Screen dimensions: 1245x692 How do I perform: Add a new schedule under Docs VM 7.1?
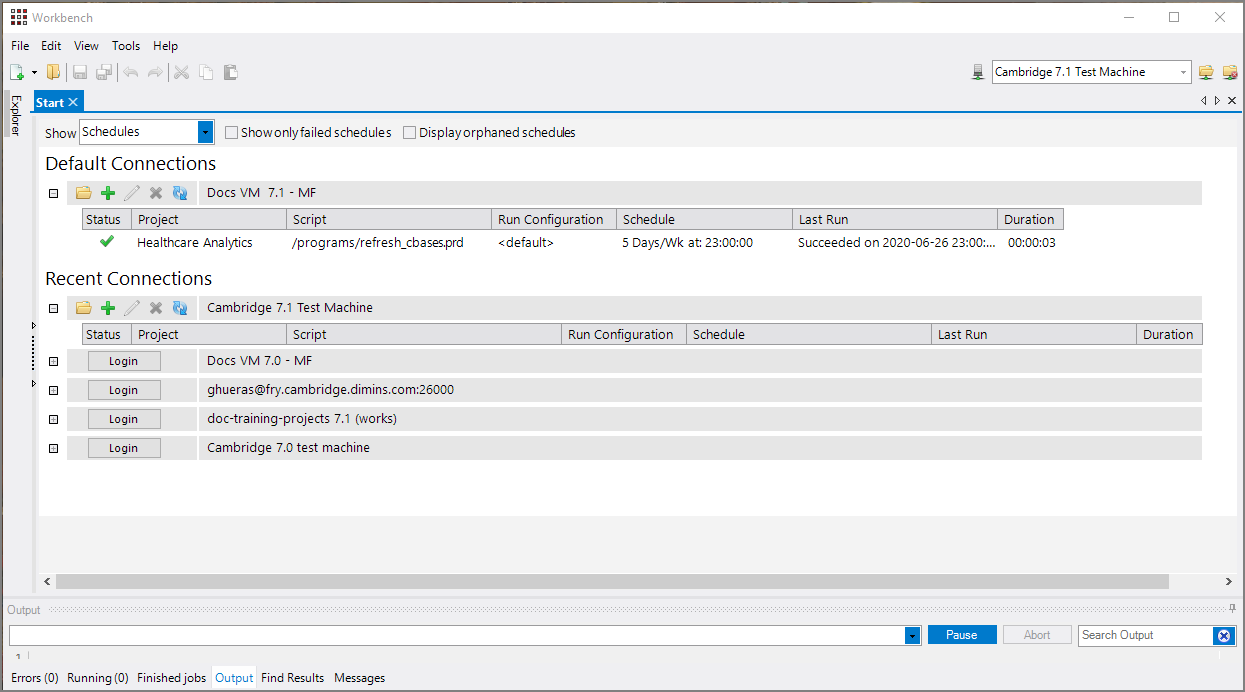[107, 192]
